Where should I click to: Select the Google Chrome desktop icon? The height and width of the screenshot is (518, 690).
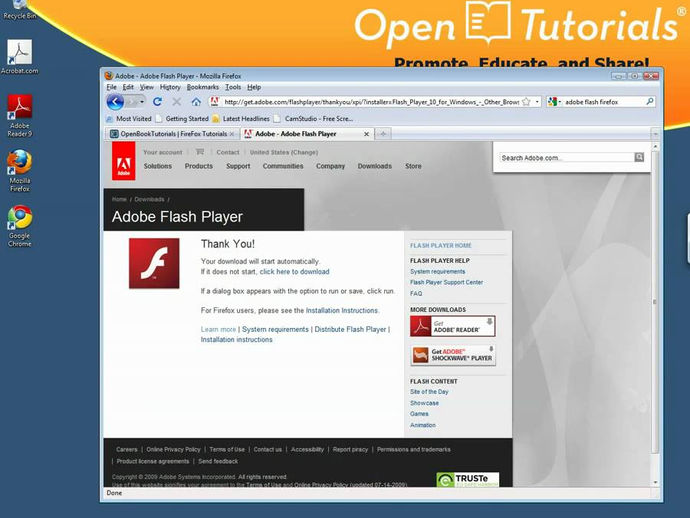(19, 226)
